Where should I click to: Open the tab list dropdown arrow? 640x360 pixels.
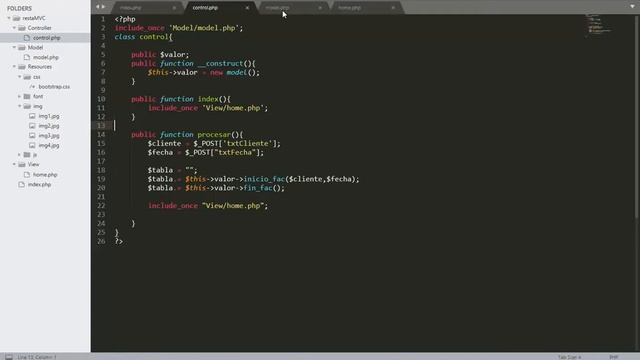(632, 6)
